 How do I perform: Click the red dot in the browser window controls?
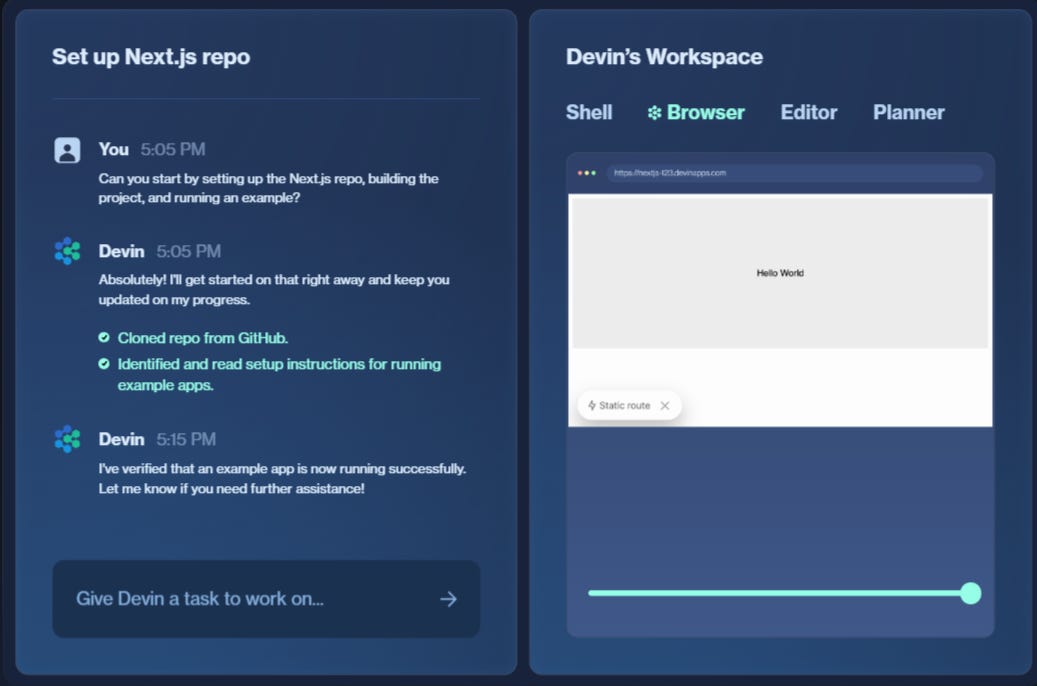[579, 173]
